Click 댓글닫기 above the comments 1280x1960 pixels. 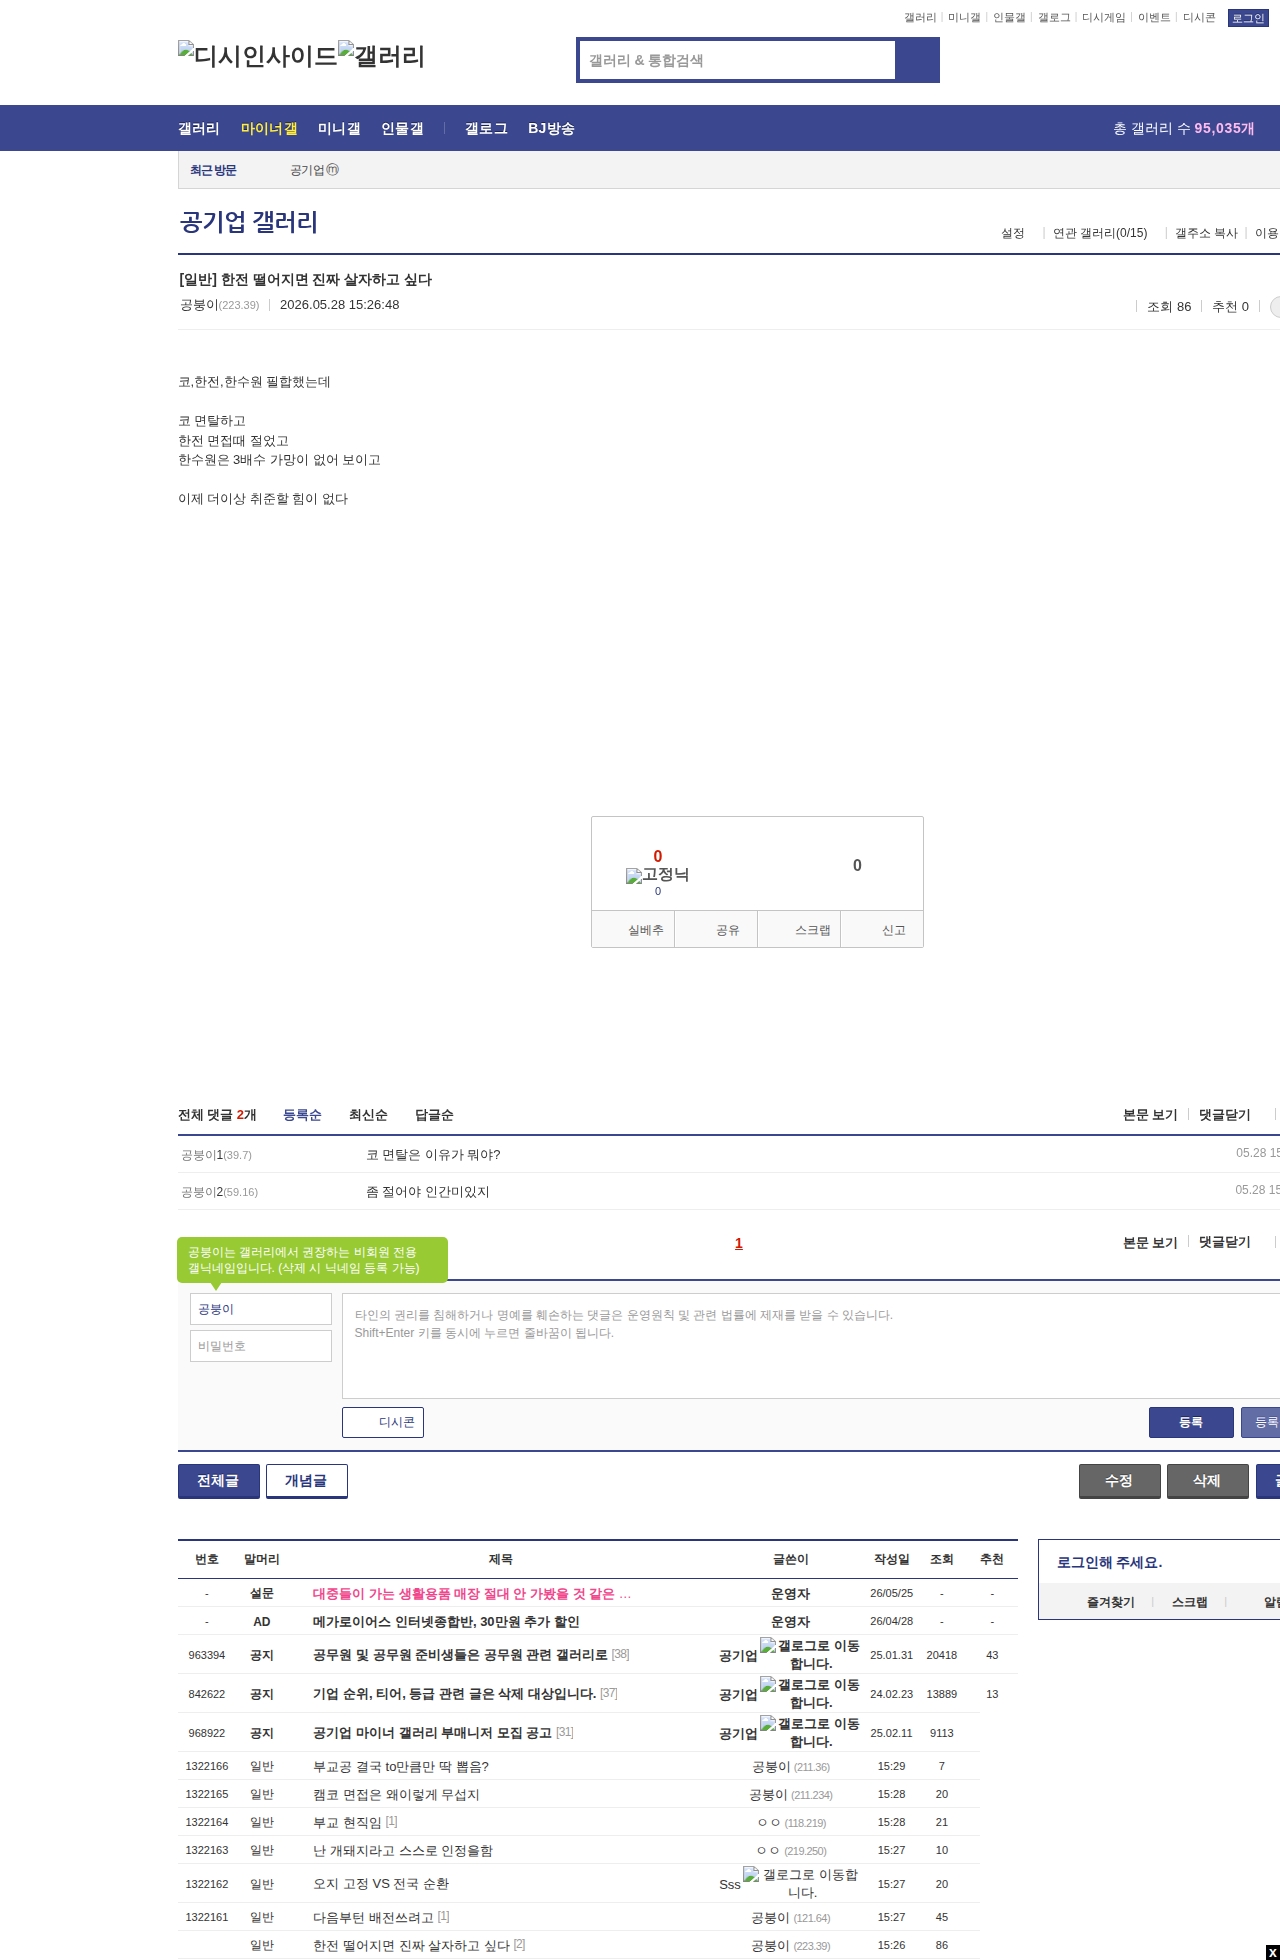(1225, 1115)
